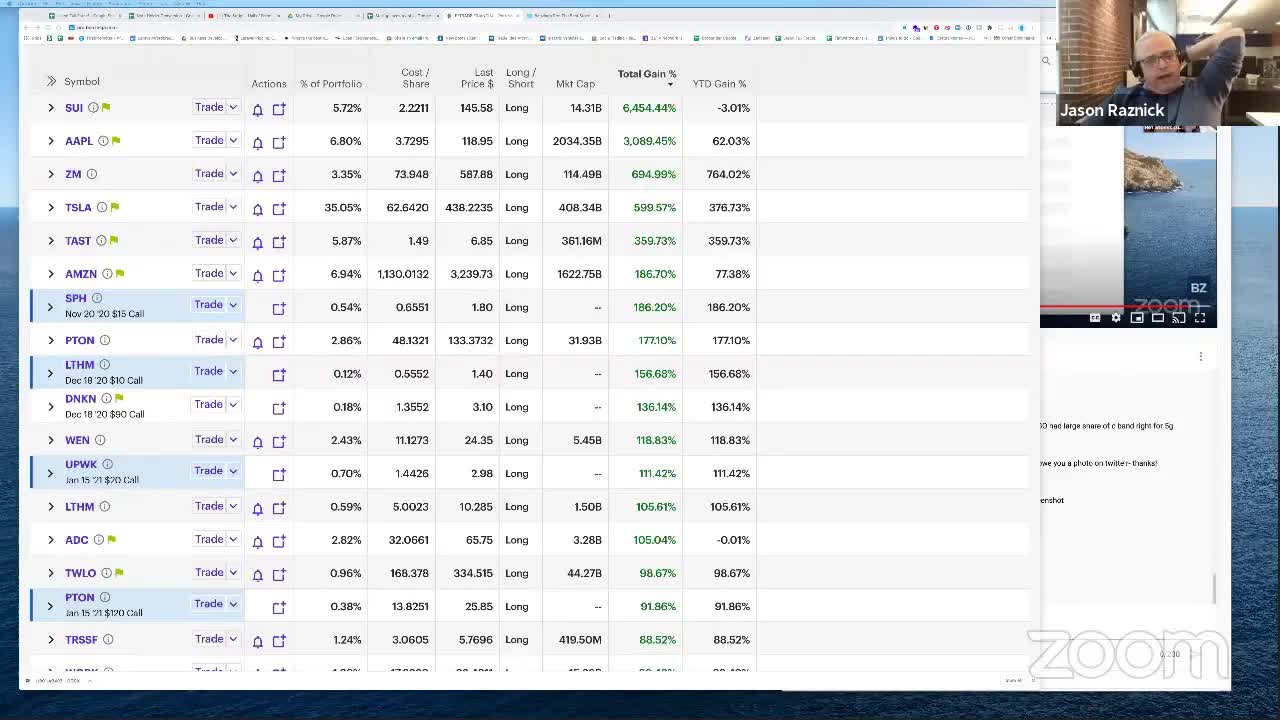The height and width of the screenshot is (720, 1280).
Task: Toggle closed captions on the video
Action: coord(1095,318)
